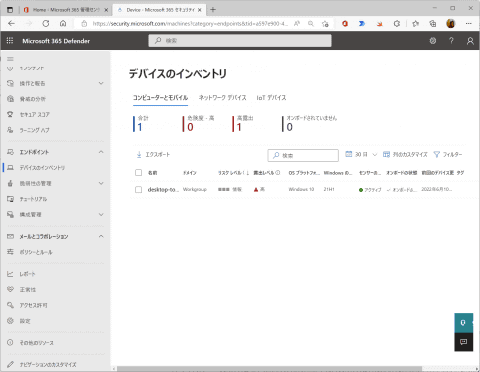Open the browser home icon
This screenshot has height=372, width=480.
(x=63, y=23)
